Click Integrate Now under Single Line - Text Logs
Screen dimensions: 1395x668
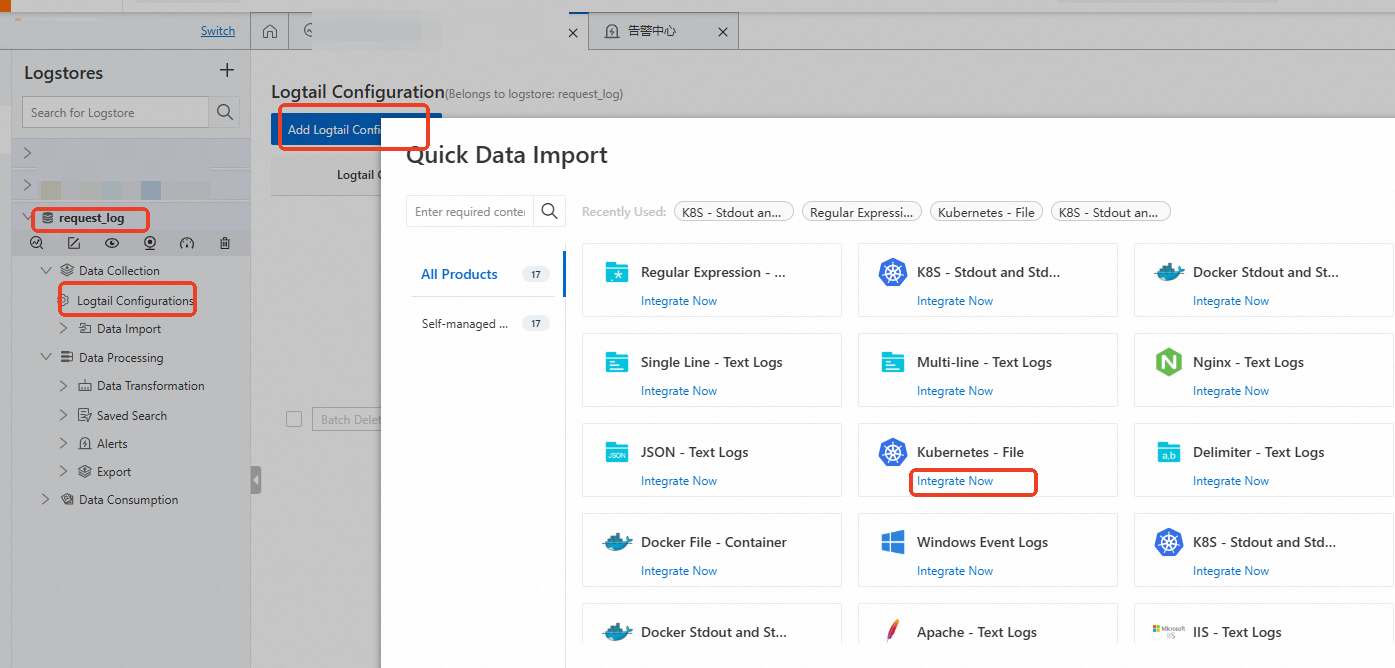point(679,391)
